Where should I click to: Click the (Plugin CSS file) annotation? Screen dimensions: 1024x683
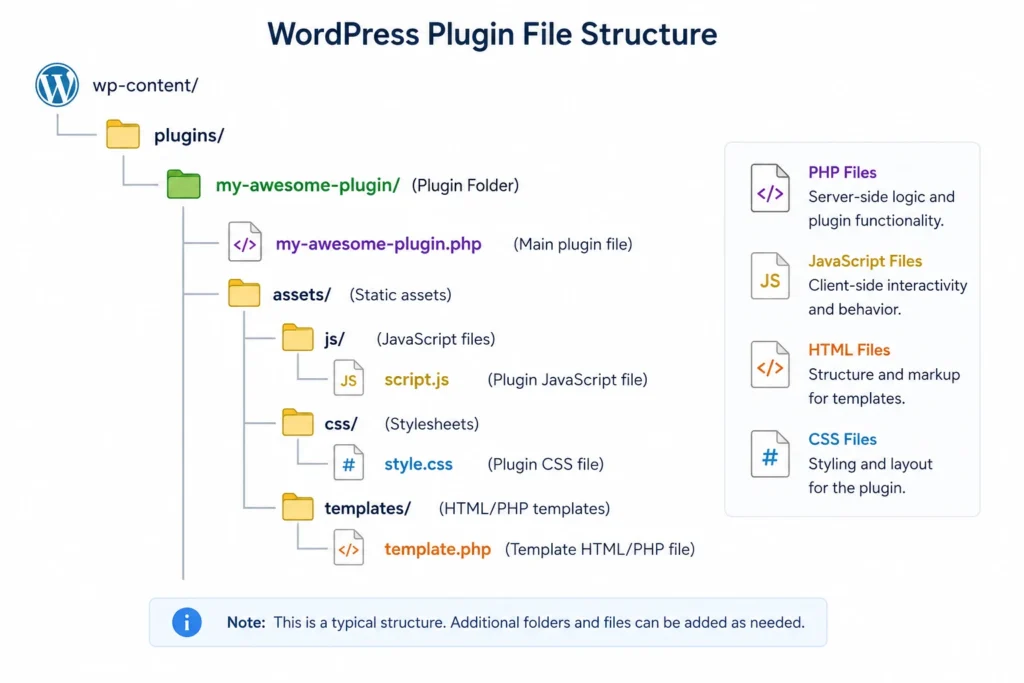click(545, 464)
